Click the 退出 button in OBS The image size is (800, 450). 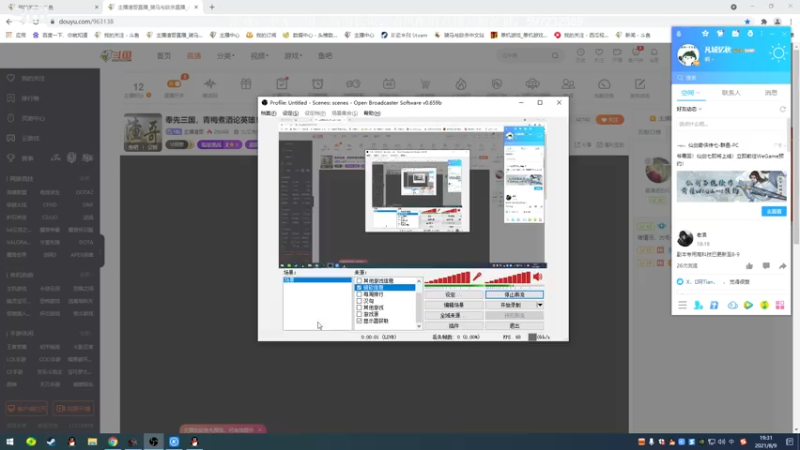pos(514,326)
